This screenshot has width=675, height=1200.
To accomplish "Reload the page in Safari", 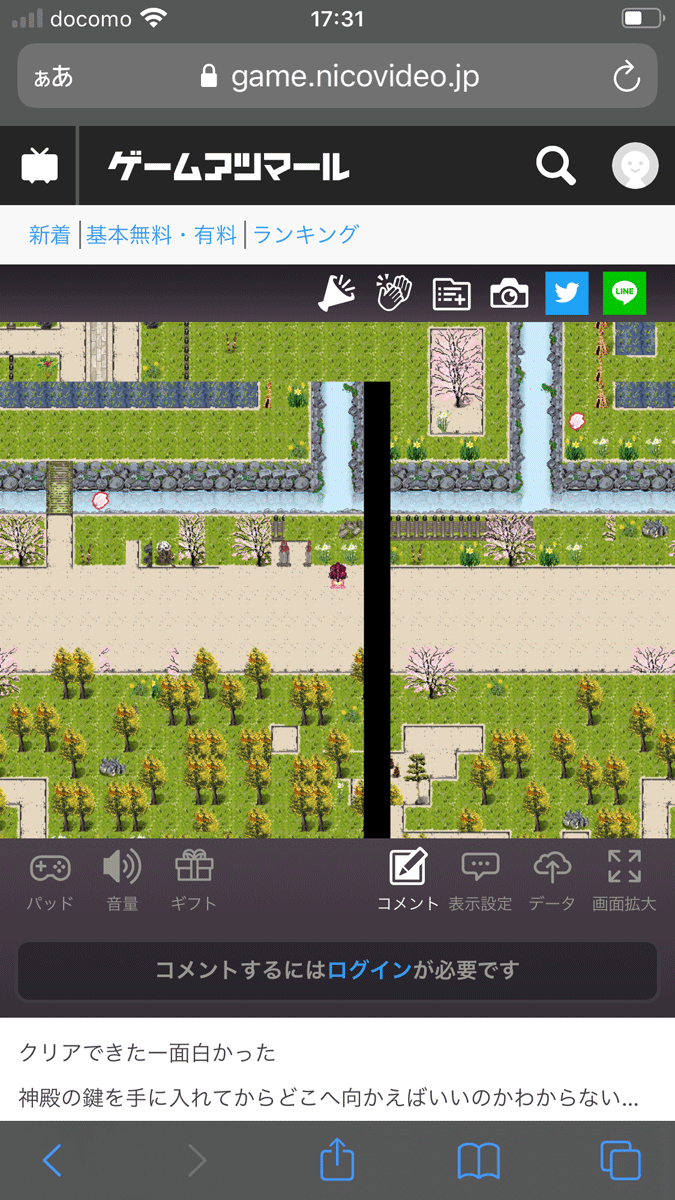I will [x=626, y=77].
